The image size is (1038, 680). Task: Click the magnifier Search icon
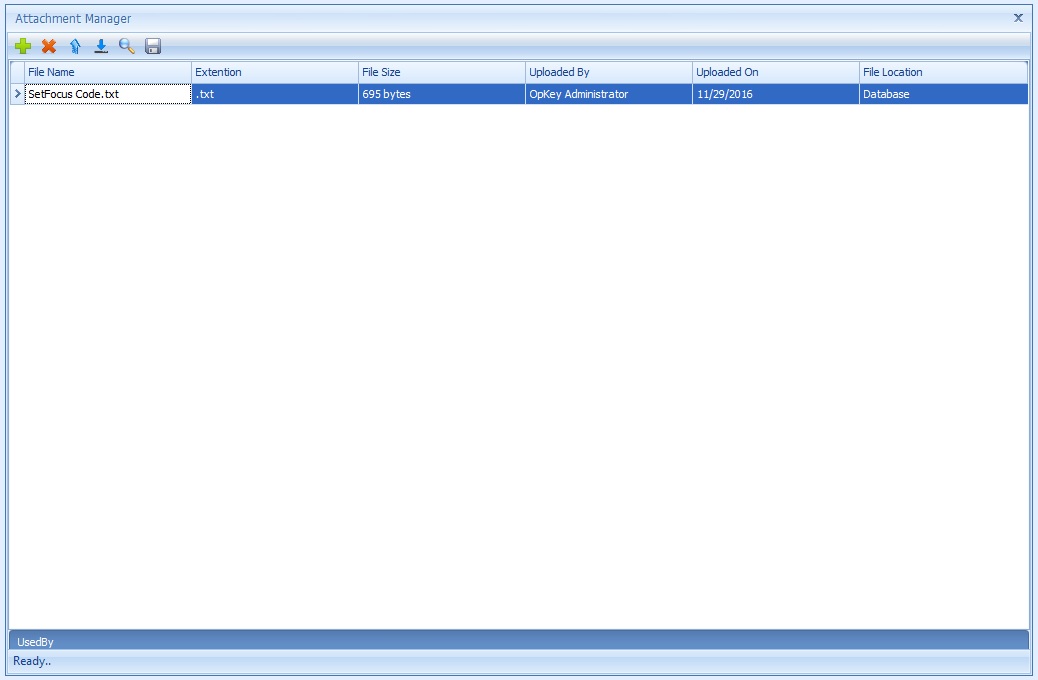click(126, 46)
